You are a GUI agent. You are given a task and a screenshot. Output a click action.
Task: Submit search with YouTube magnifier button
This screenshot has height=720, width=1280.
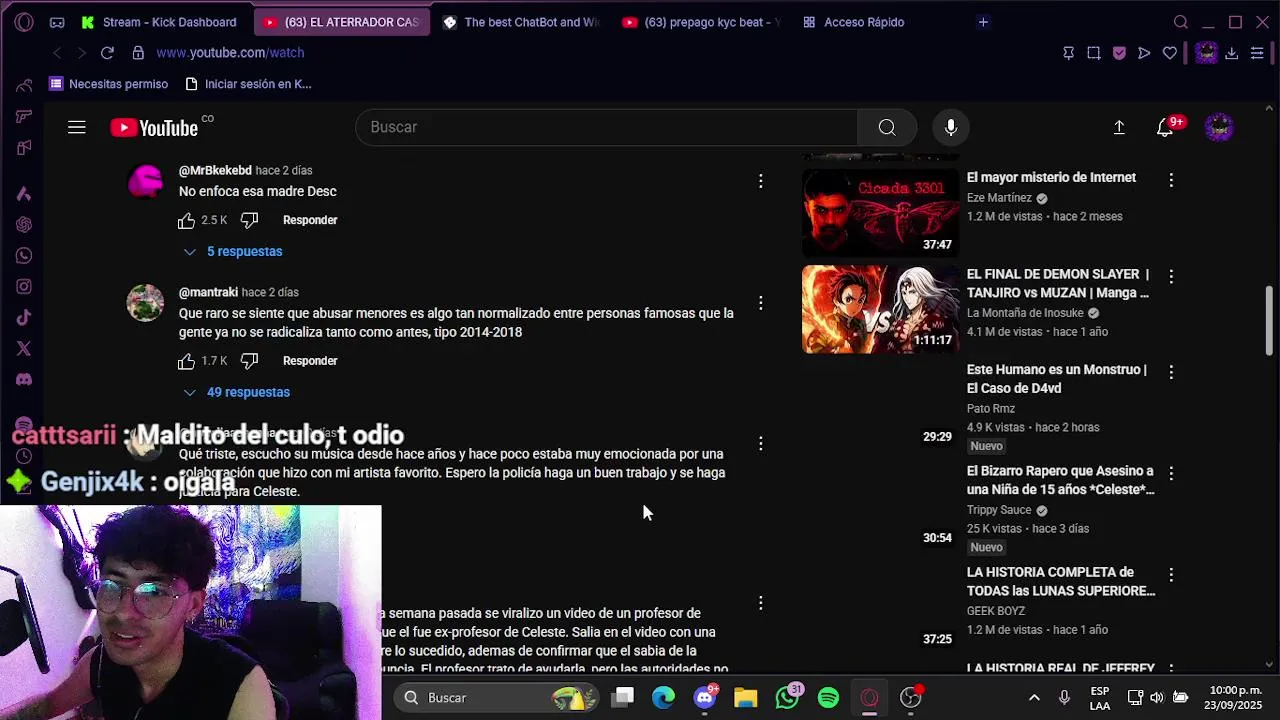coord(887,127)
